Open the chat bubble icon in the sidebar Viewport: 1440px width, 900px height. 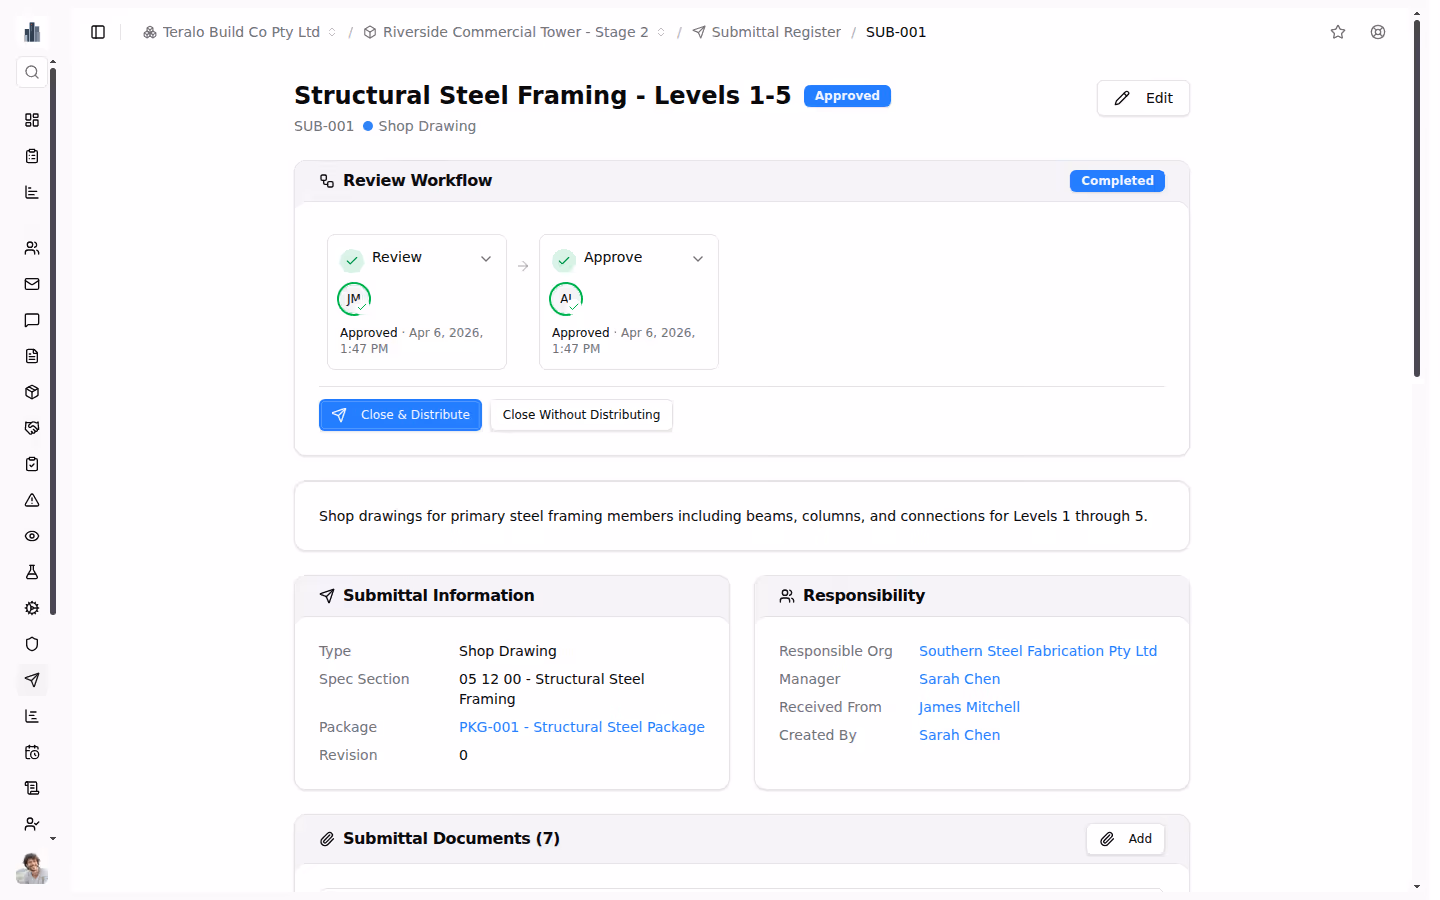point(32,320)
